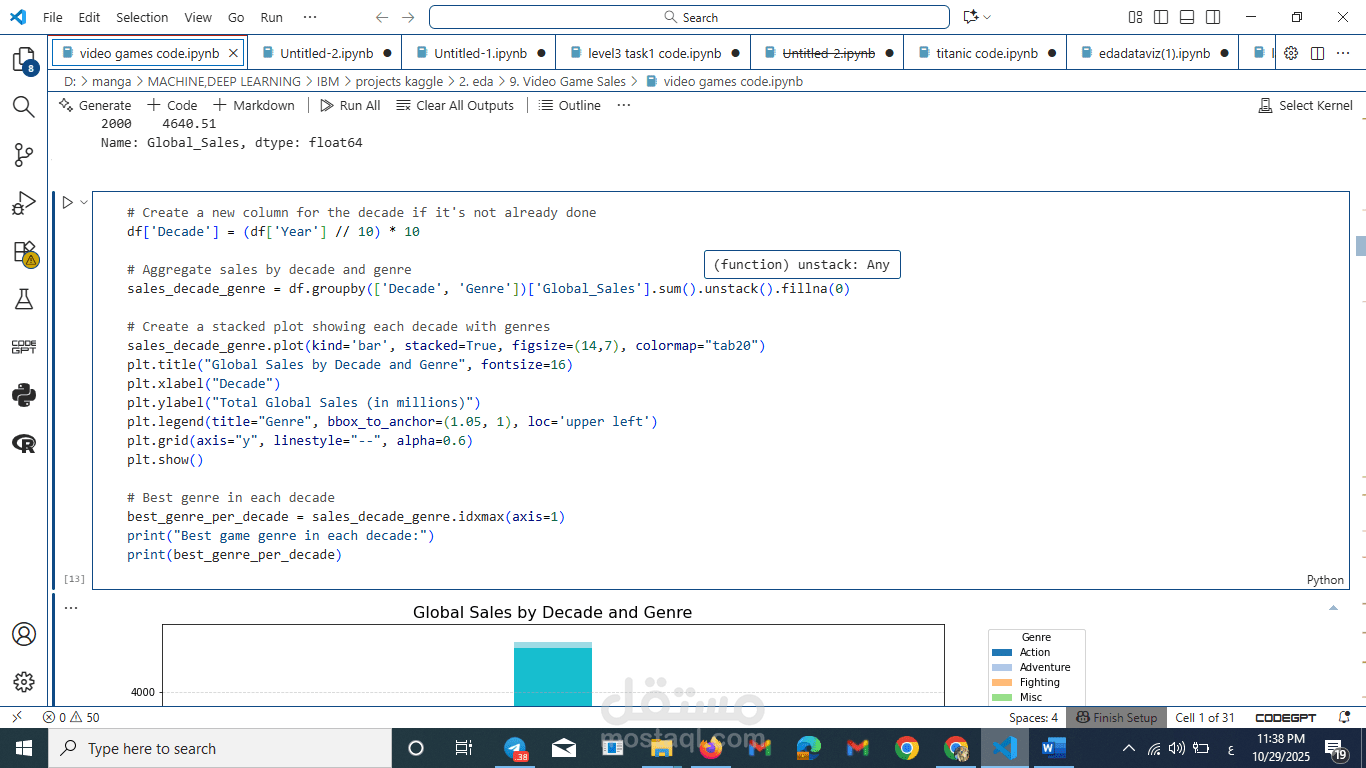Click Select Kernel
Image resolution: width=1366 pixels, height=768 pixels.
point(1305,105)
